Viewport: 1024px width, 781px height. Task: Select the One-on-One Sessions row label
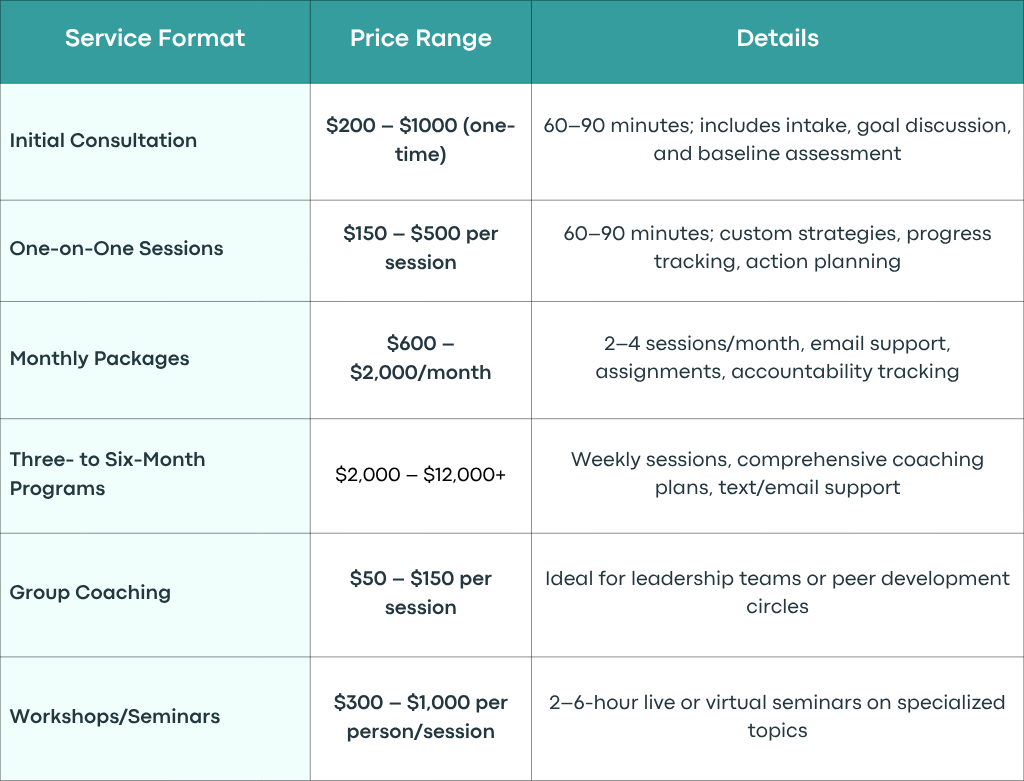116,248
